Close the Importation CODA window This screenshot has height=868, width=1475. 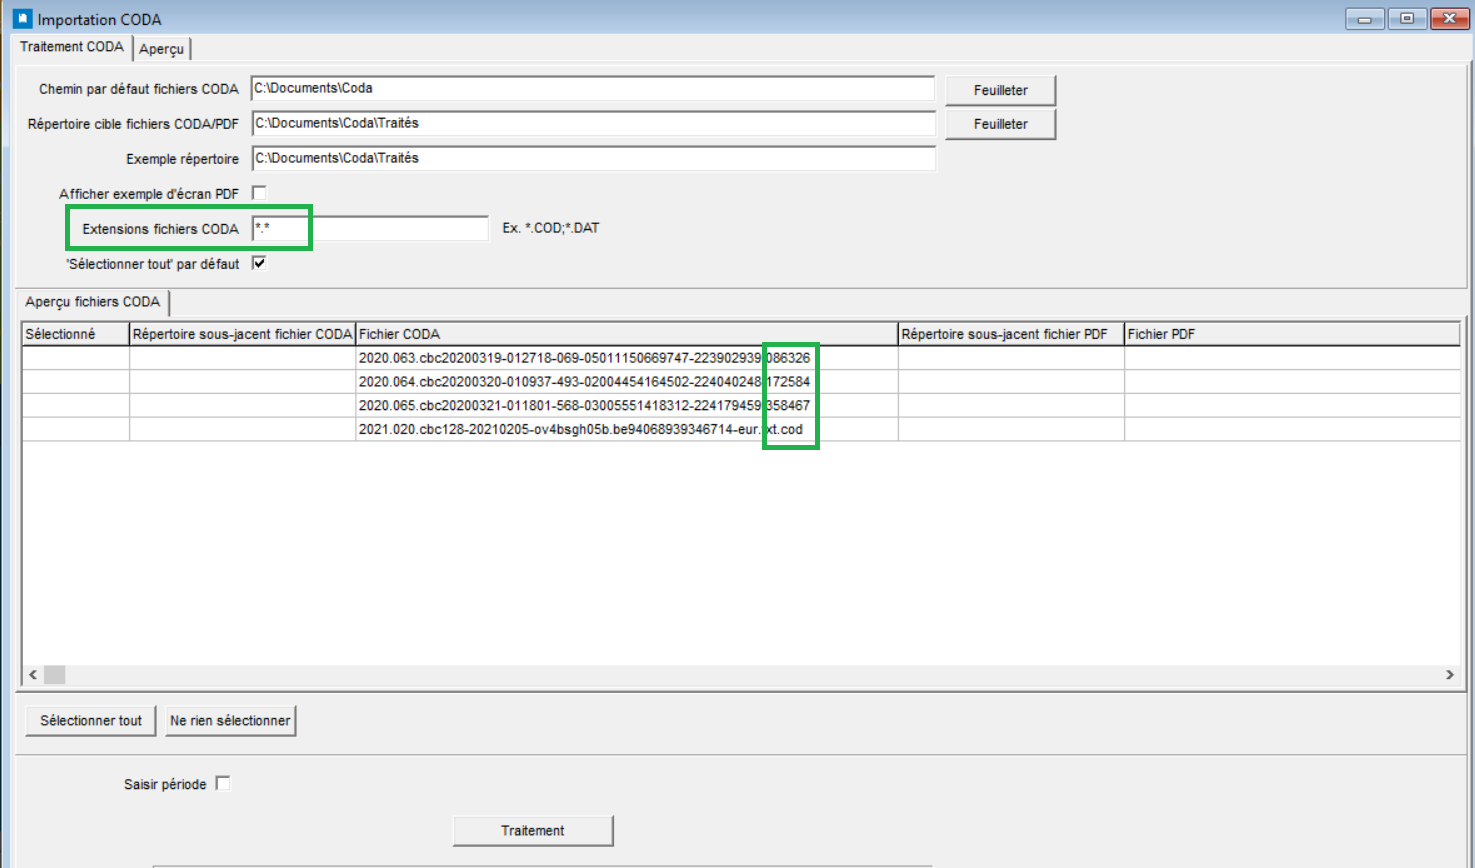coord(1449,18)
